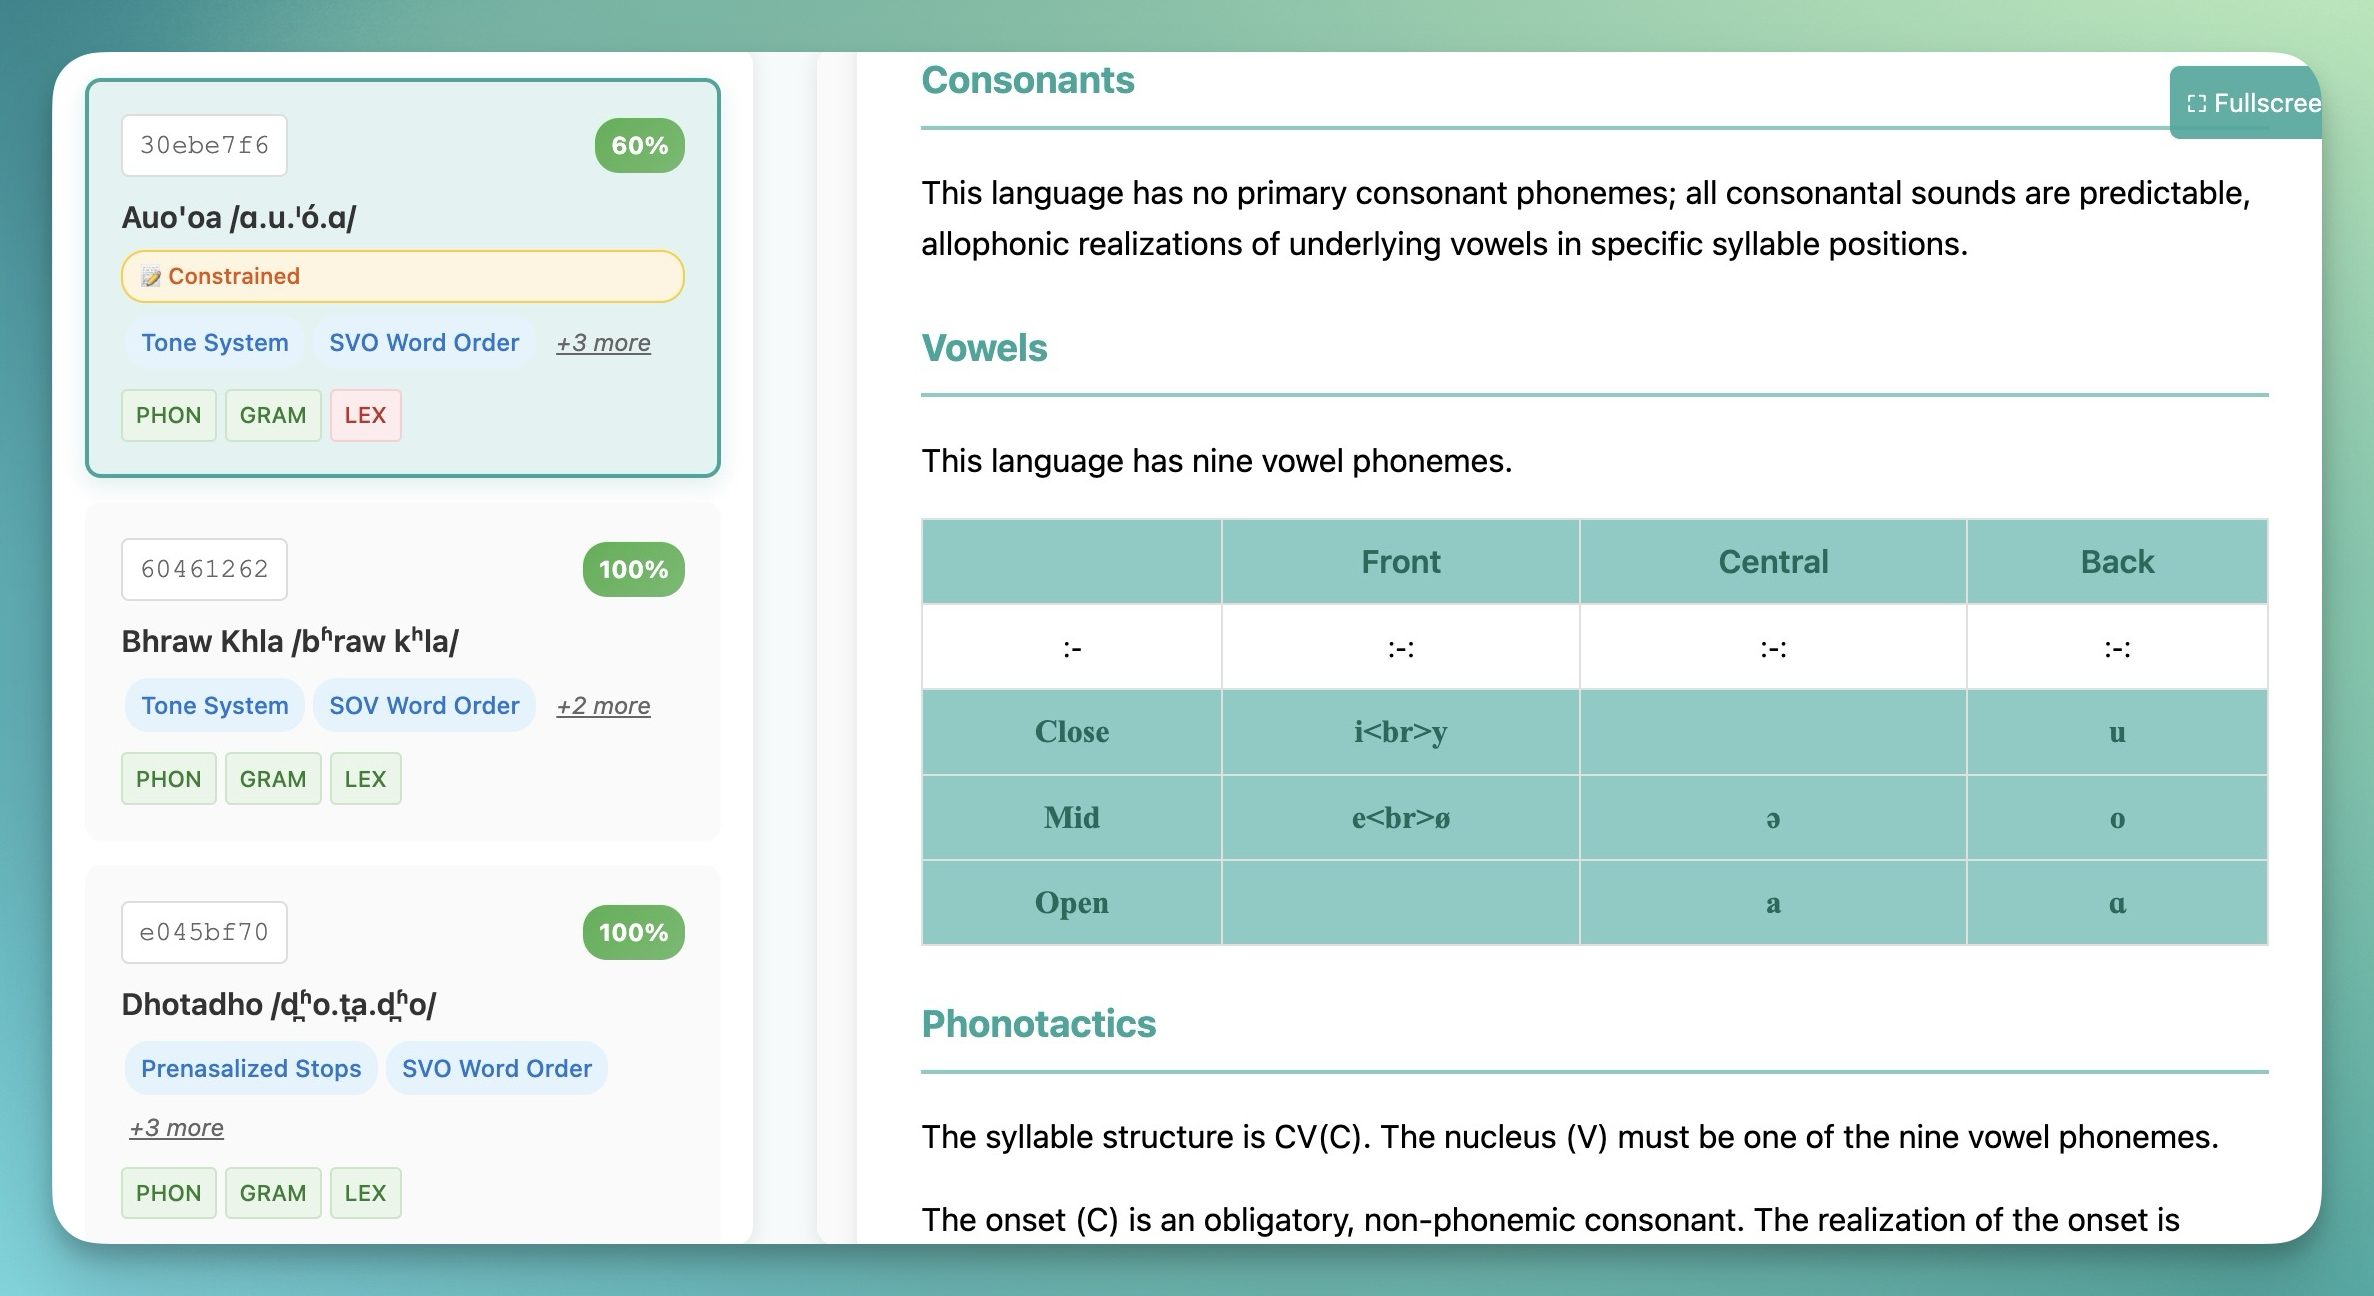Click PHON badge on Dhotadho card
The height and width of the screenshot is (1296, 2374).
(x=168, y=1193)
